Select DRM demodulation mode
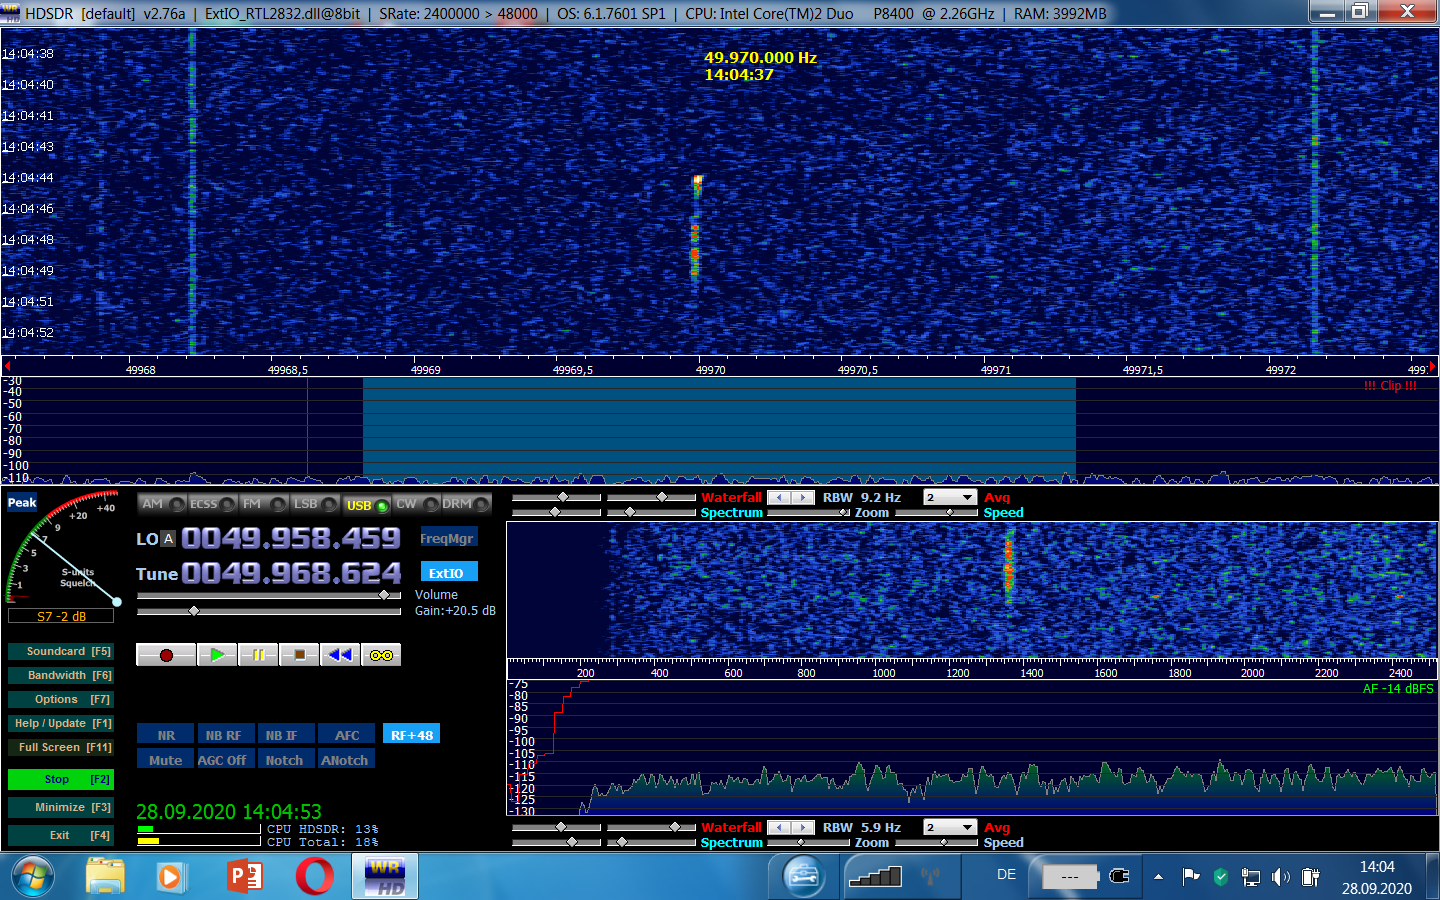 [466, 504]
